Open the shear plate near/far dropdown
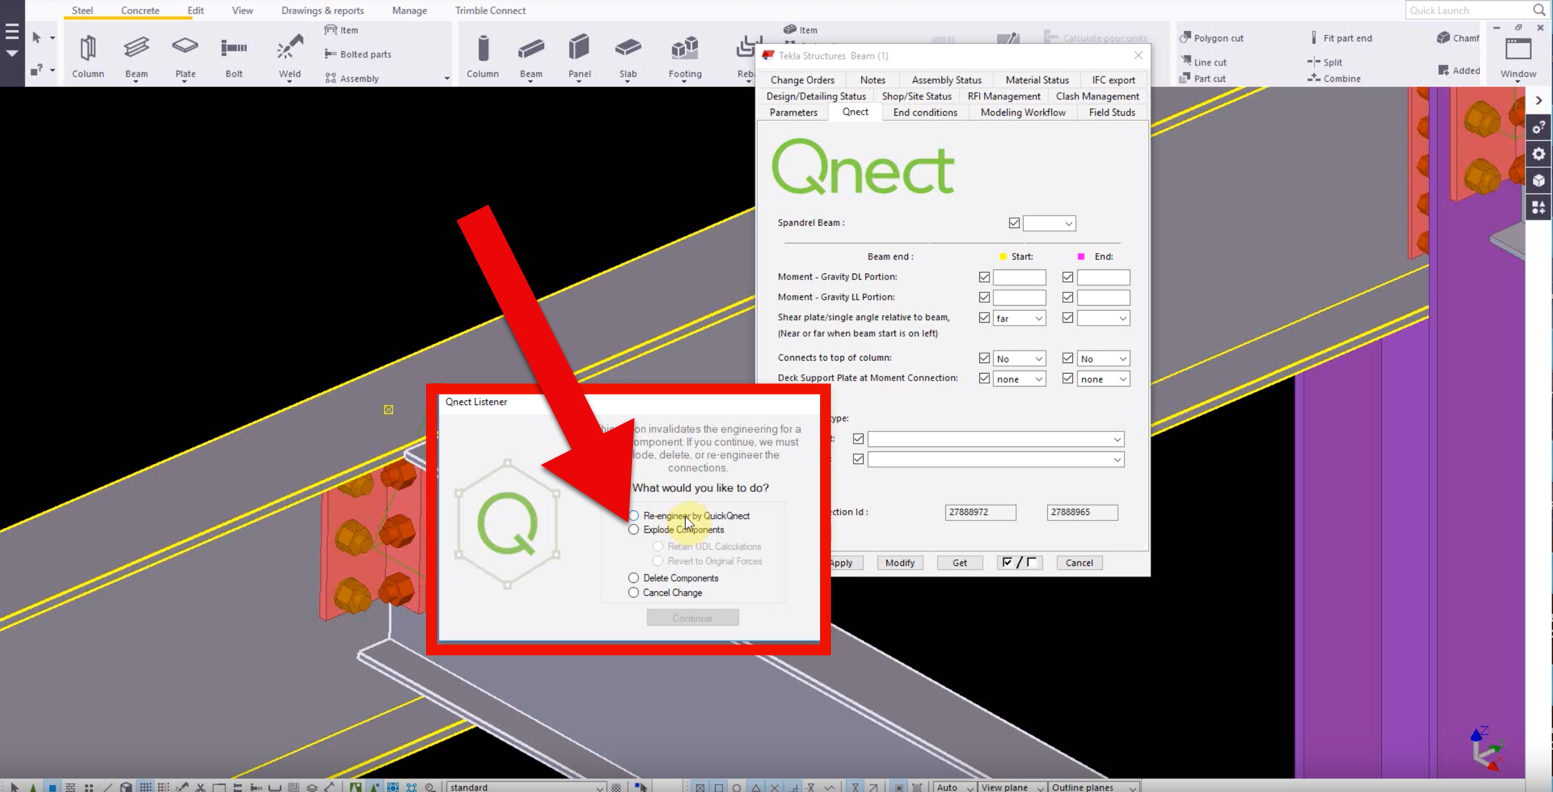The height and width of the screenshot is (792, 1553). tap(1019, 317)
